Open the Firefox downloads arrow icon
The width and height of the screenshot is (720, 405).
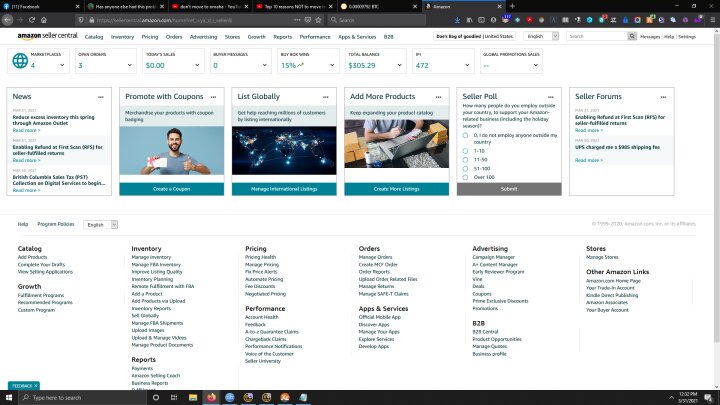point(457,20)
